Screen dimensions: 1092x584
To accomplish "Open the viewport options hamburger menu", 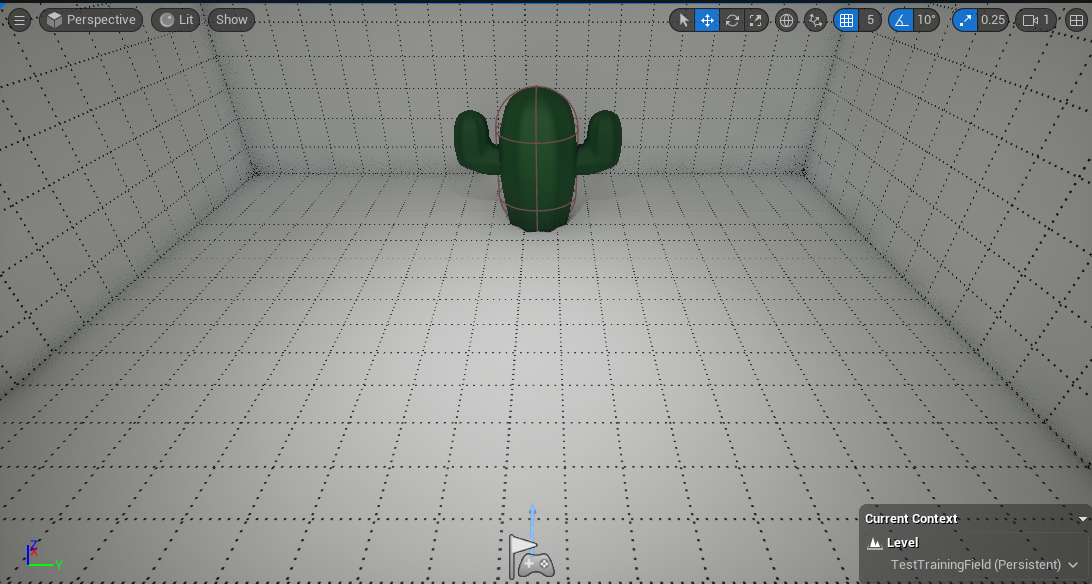I will [20, 20].
